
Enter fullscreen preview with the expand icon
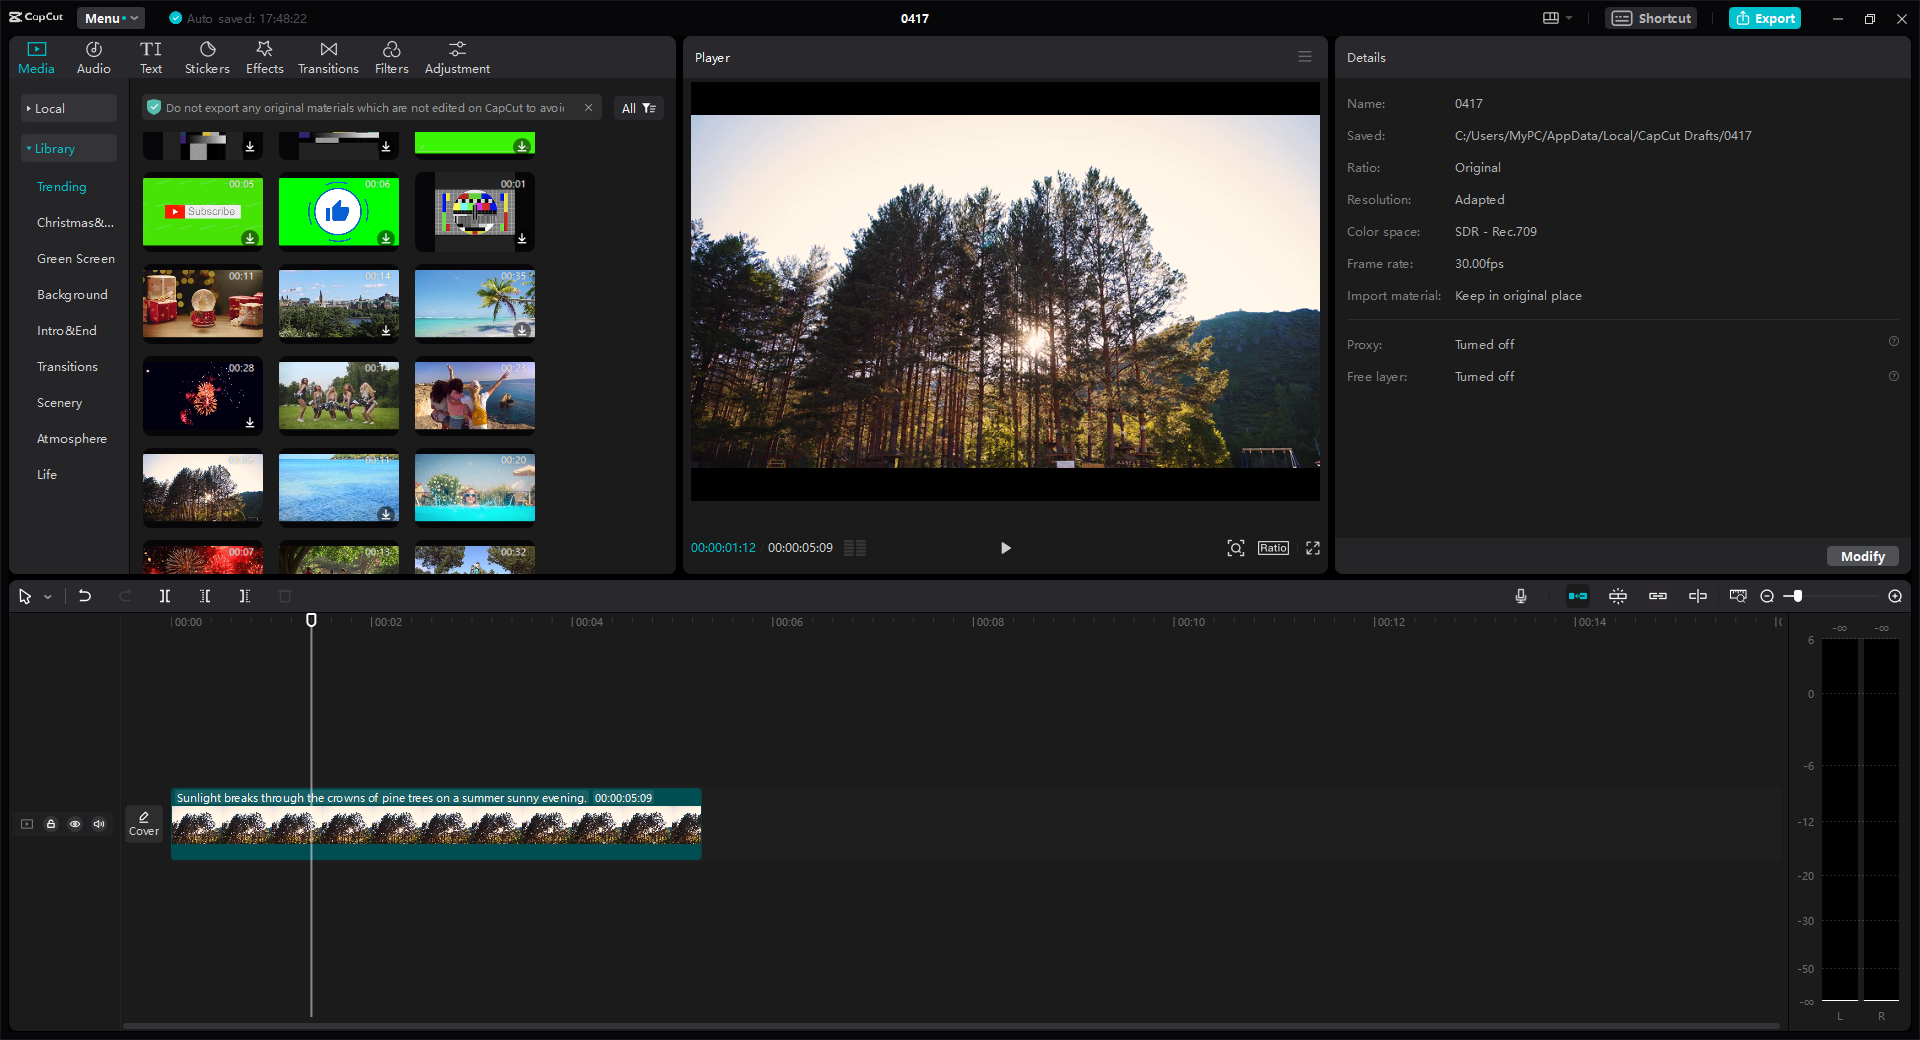[1313, 548]
